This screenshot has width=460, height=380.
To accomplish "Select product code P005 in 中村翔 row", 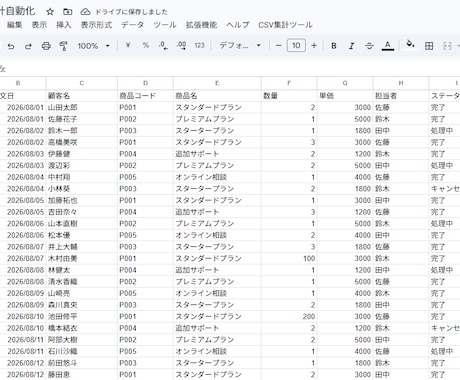I will click(x=145, y=177).
